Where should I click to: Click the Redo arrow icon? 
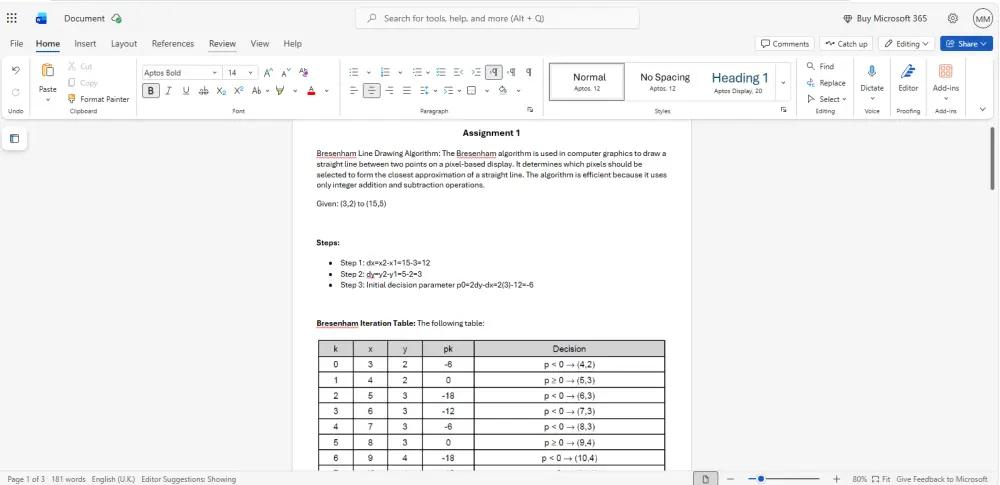click(16, 92)
